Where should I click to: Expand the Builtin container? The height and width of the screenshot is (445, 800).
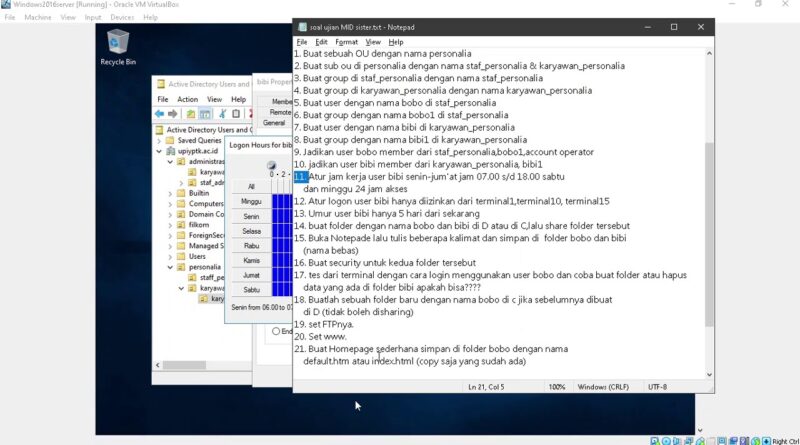170,193
